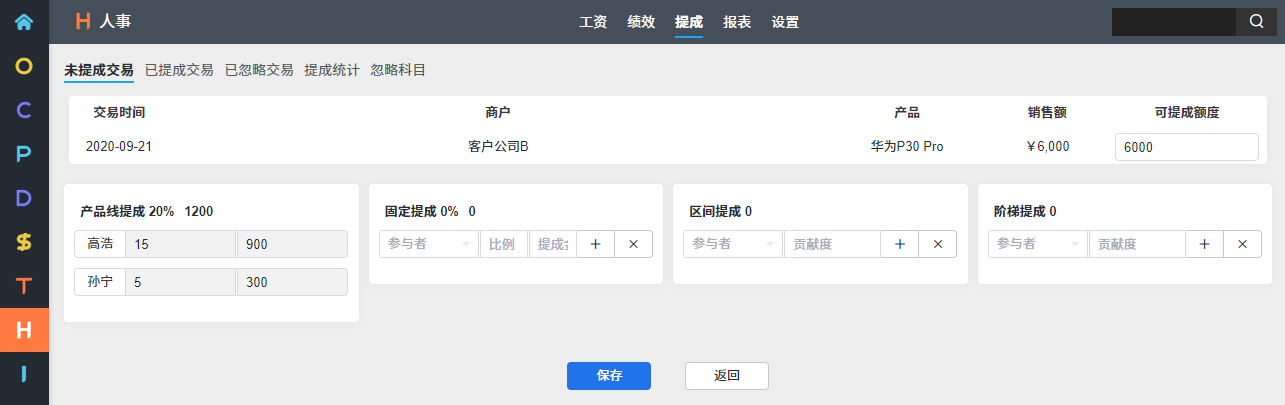
Task: Click 贡献度 field under 区间提成
Action: [x=831, y=244]
